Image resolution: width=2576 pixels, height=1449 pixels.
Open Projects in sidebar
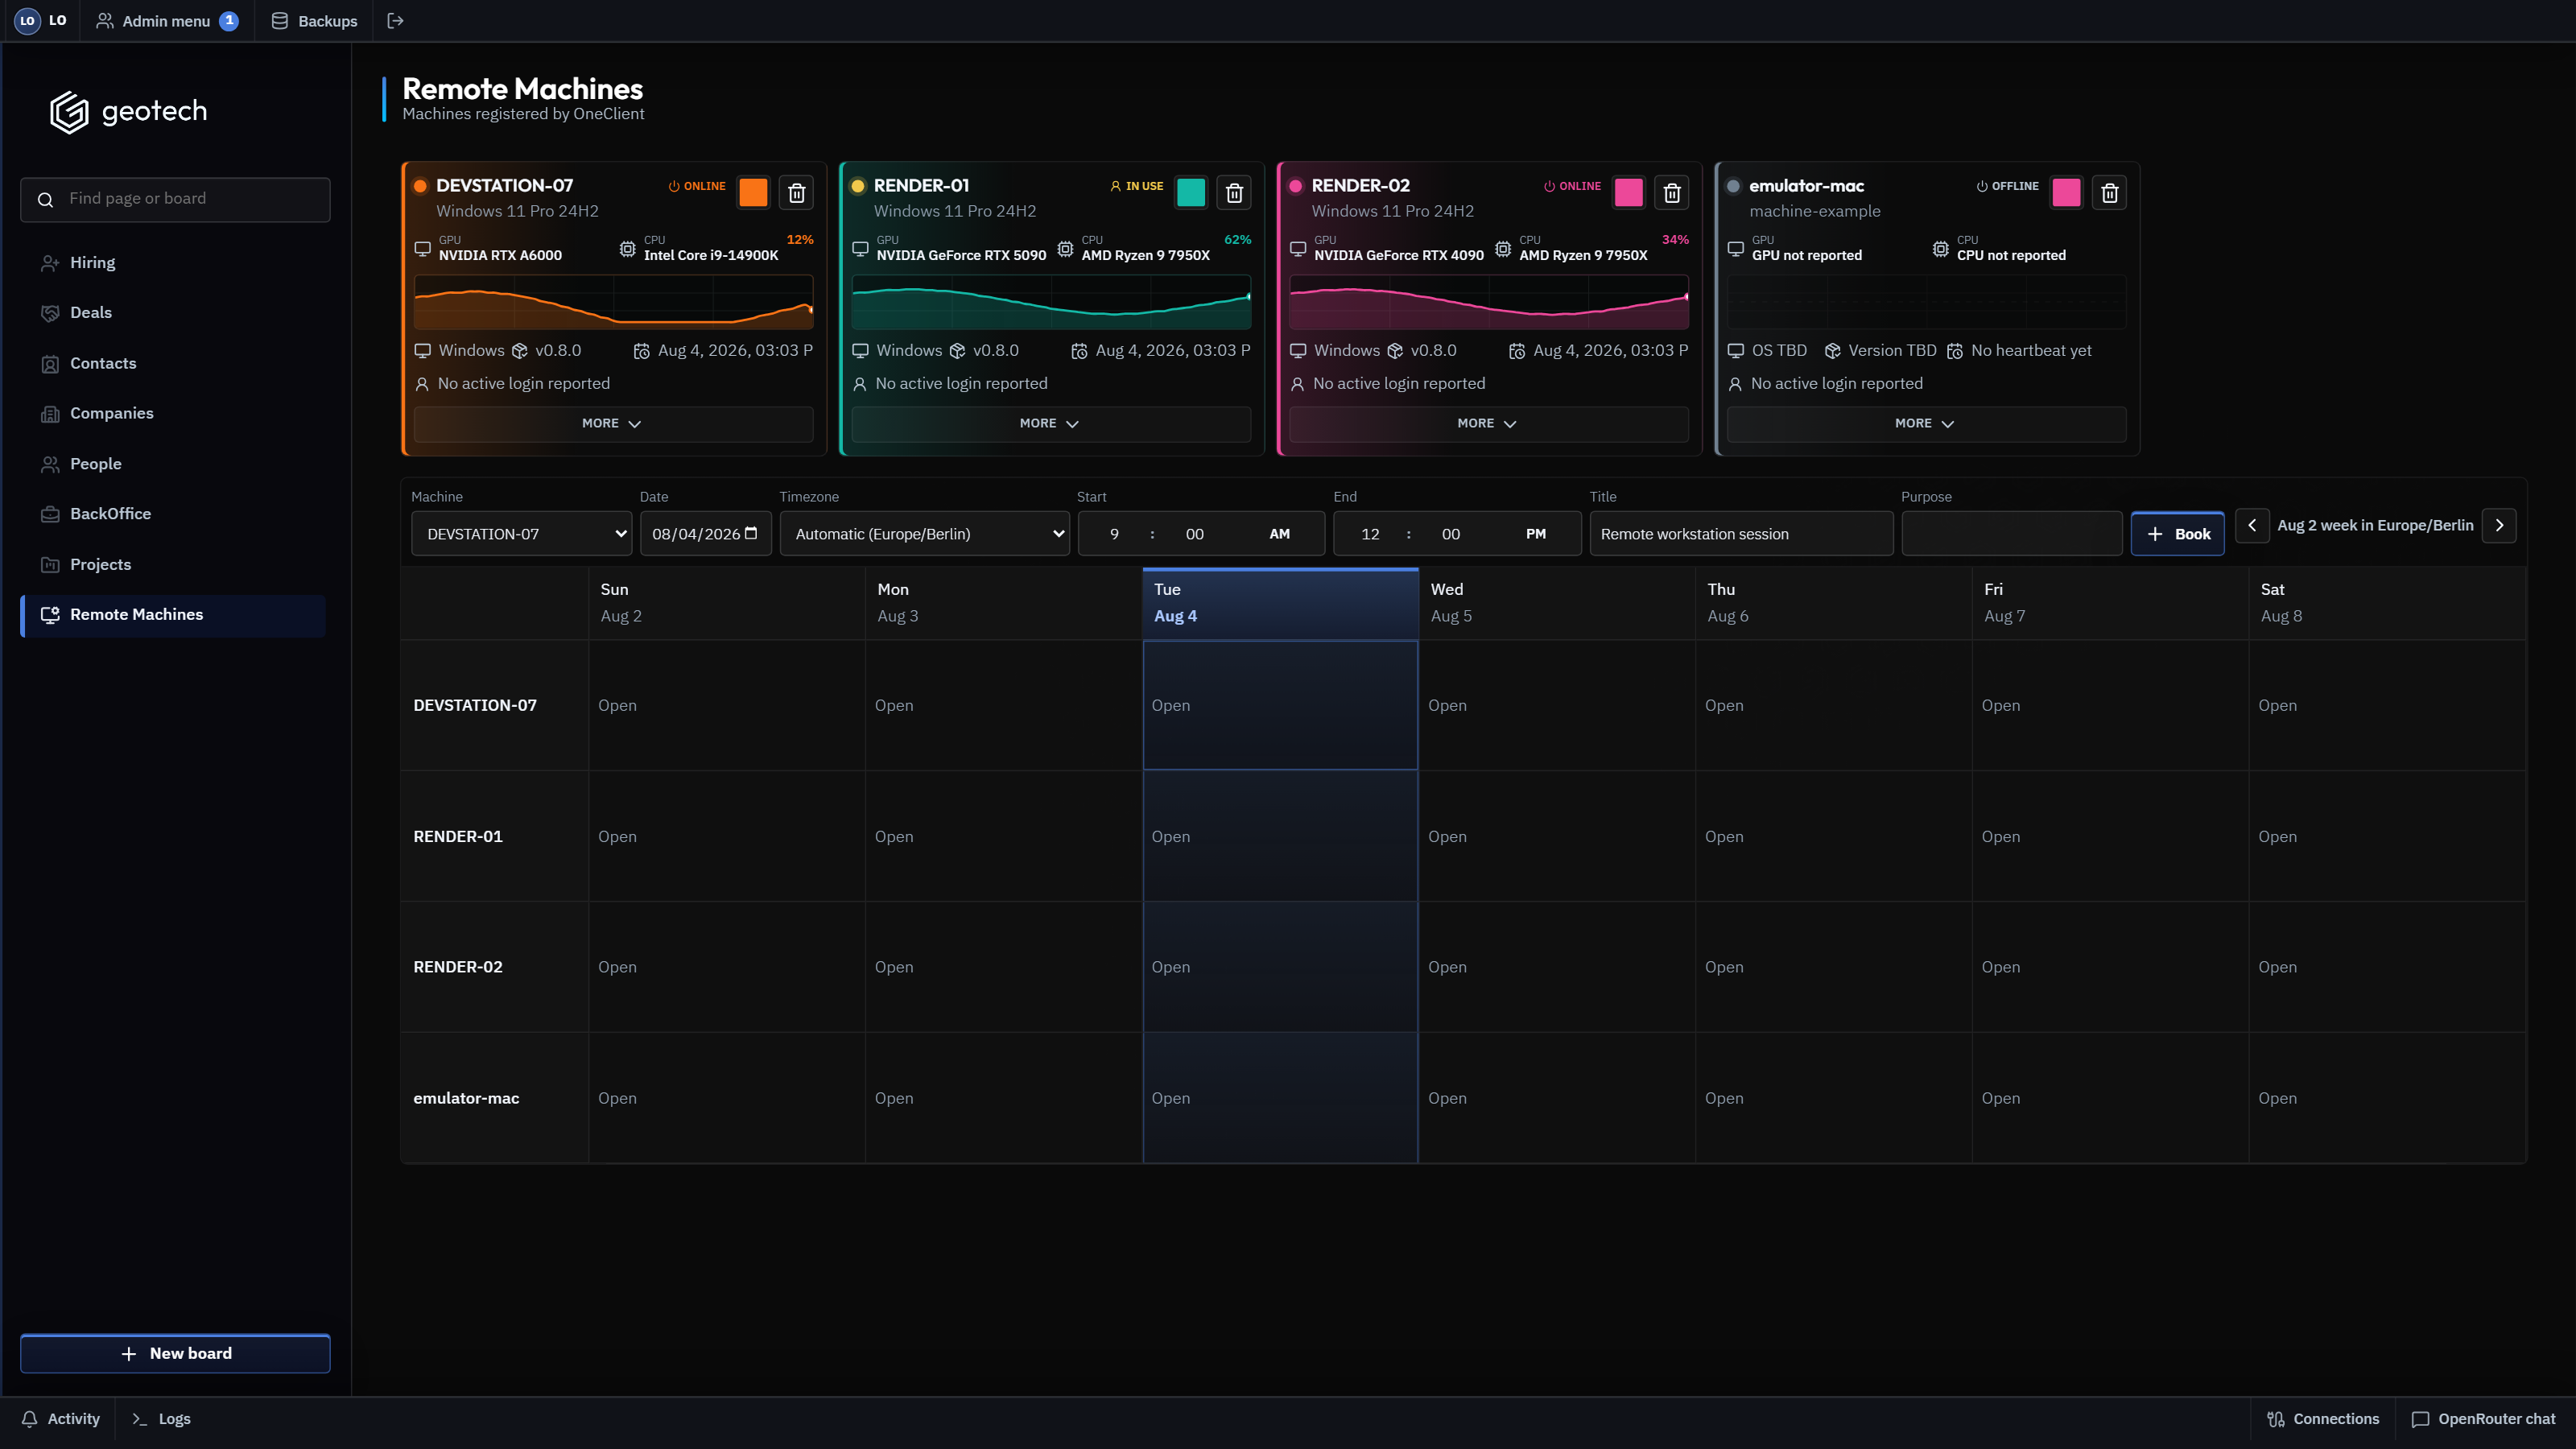click(x=173, y=565)
